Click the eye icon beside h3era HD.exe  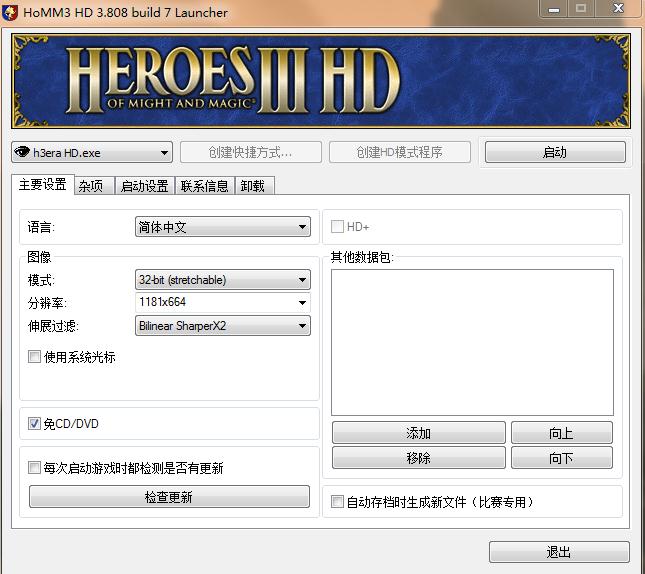tap(22, 152)
